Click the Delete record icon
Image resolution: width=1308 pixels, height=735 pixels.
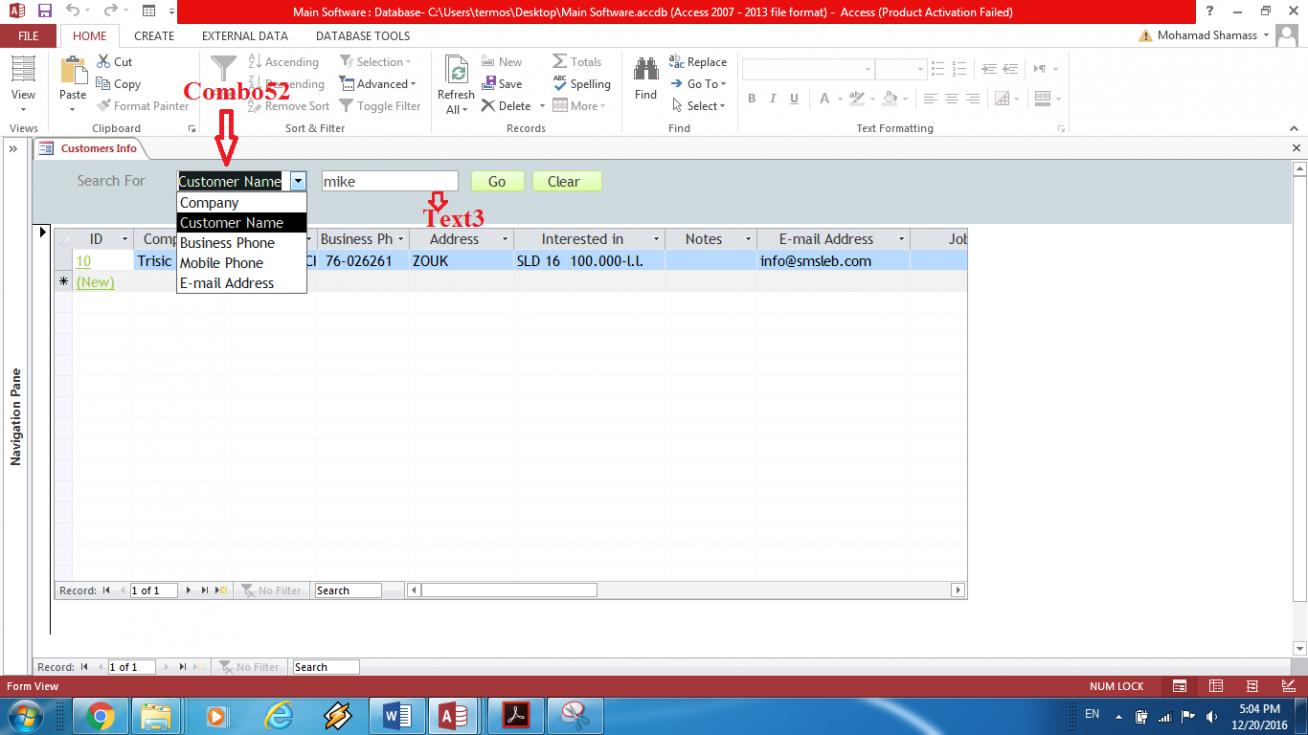pos(488,106)
